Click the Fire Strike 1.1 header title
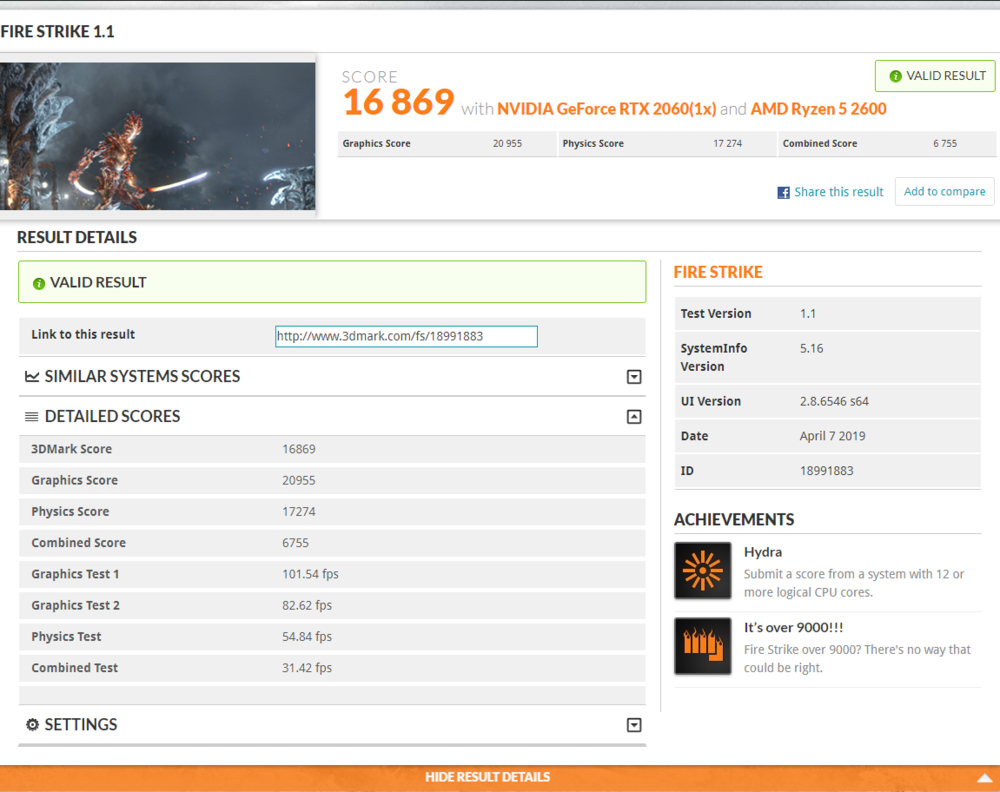Image resolution: width=1000 pixels, height=792 pixels. [57, 32]
